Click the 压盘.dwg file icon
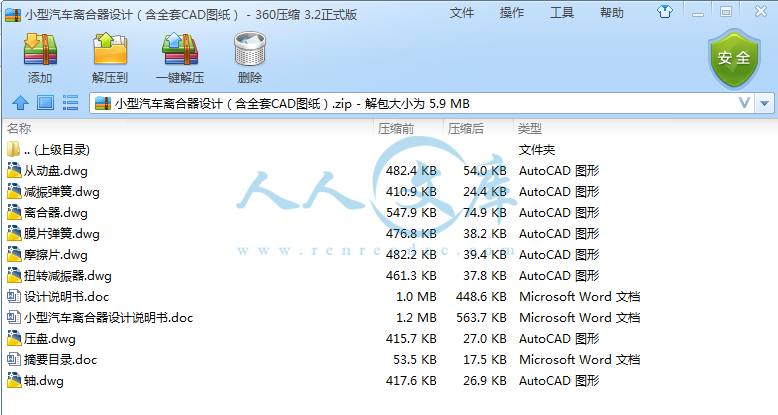This screenshot has width=778, height=415. [14, 339]
